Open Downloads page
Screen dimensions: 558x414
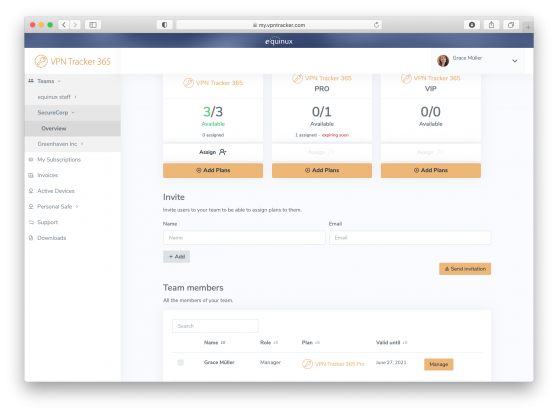point(52,238)
